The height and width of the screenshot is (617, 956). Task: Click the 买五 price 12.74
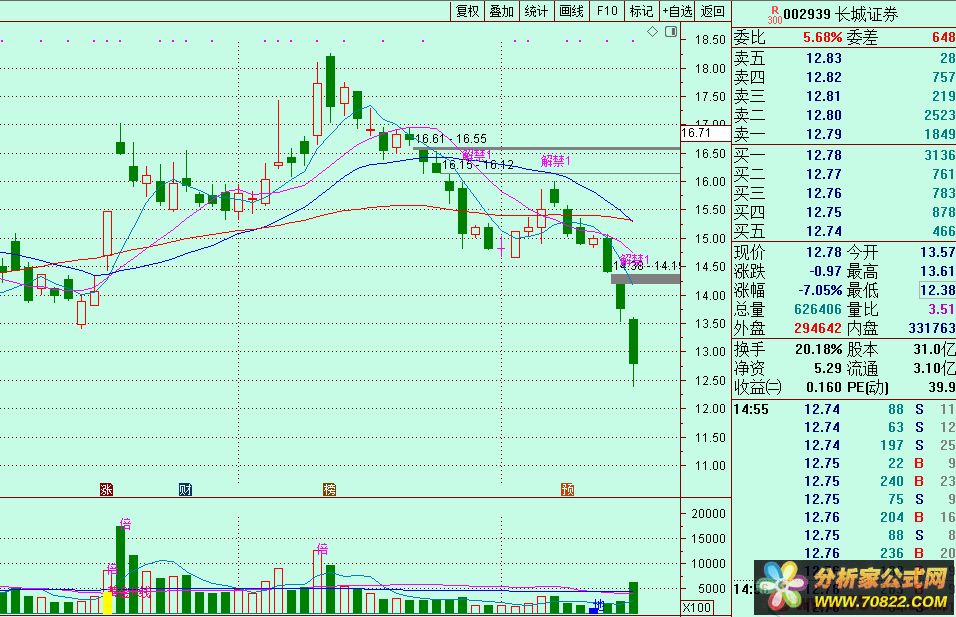coord(824,231)
